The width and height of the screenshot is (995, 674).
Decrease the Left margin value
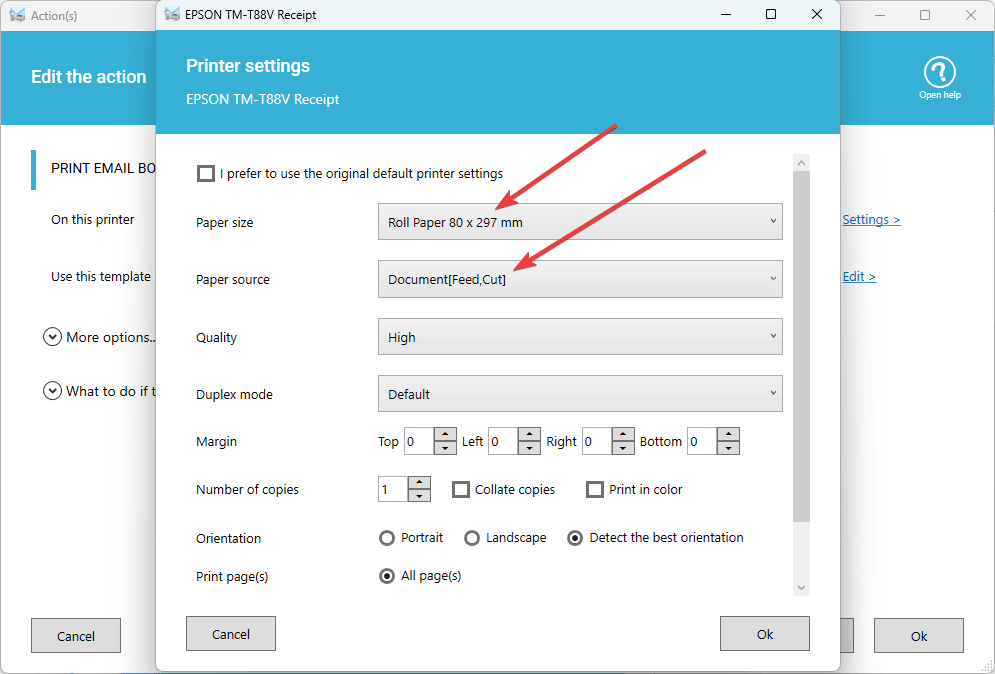(529, 448)
